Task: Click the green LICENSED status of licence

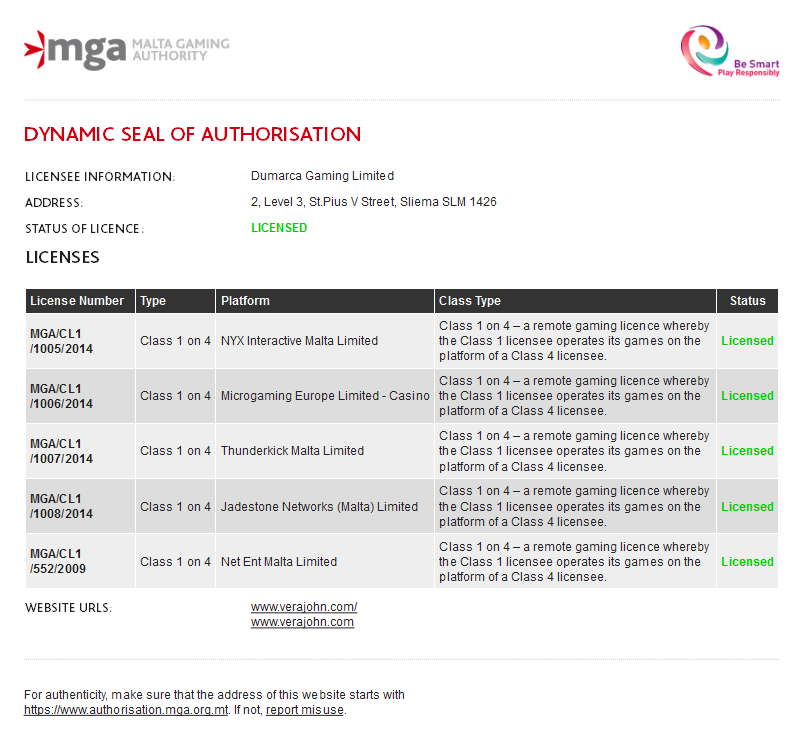Action: (x=279, y=228)
